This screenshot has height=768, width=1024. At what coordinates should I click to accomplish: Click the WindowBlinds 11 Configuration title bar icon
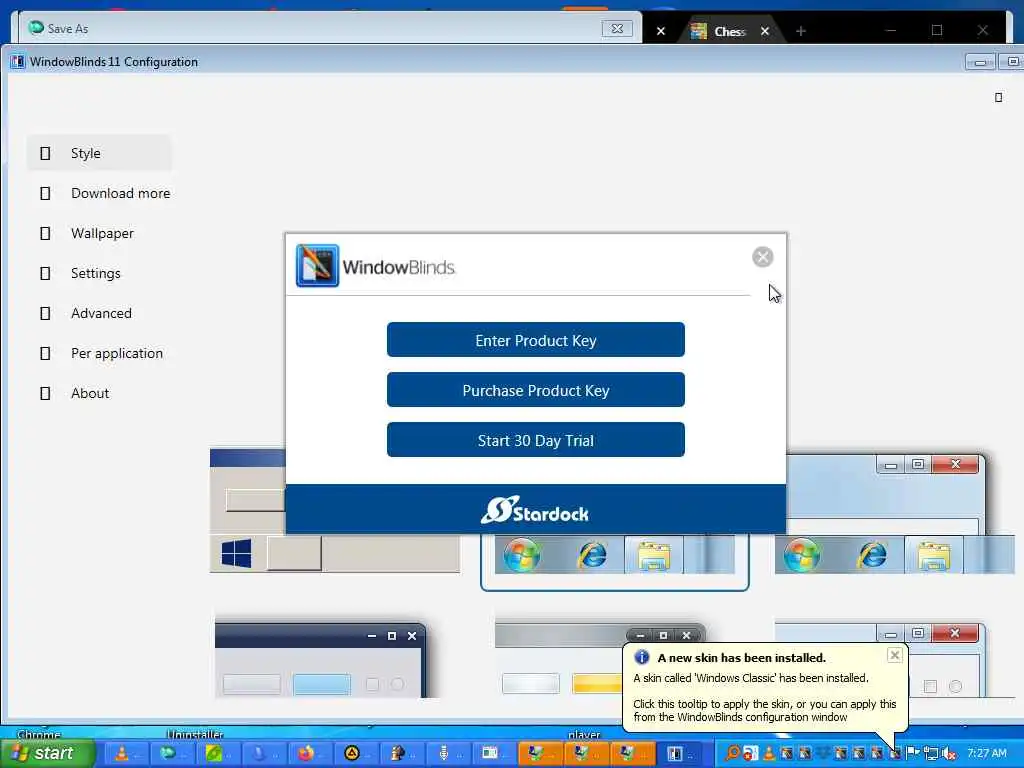[18, 61]
